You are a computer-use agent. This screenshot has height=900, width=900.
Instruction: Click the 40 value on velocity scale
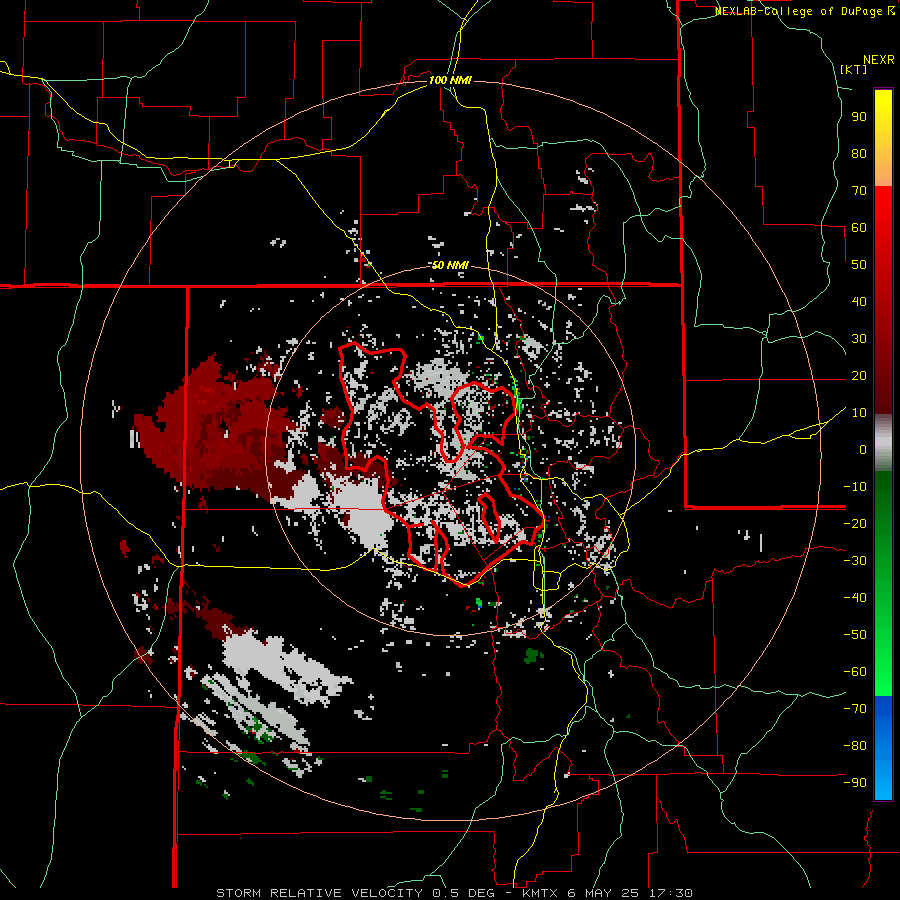point(859,301)
